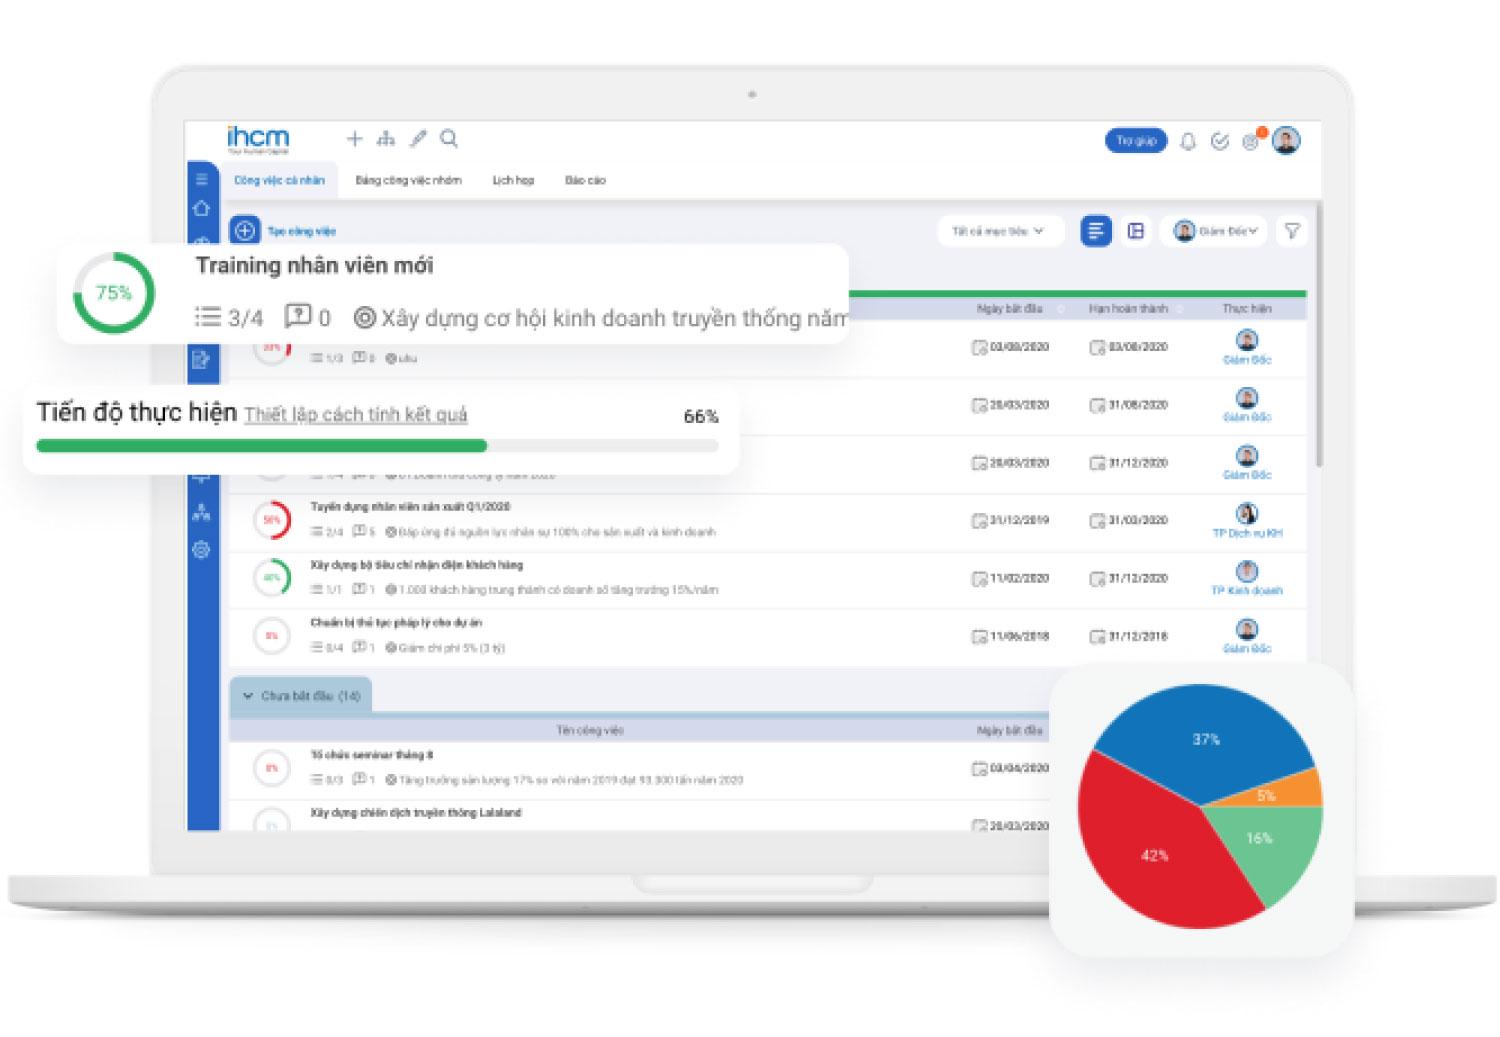Click the progress ring on Tổ chức seminar row
Screen dimensions: 1500x1037
[x=272, y=768]
